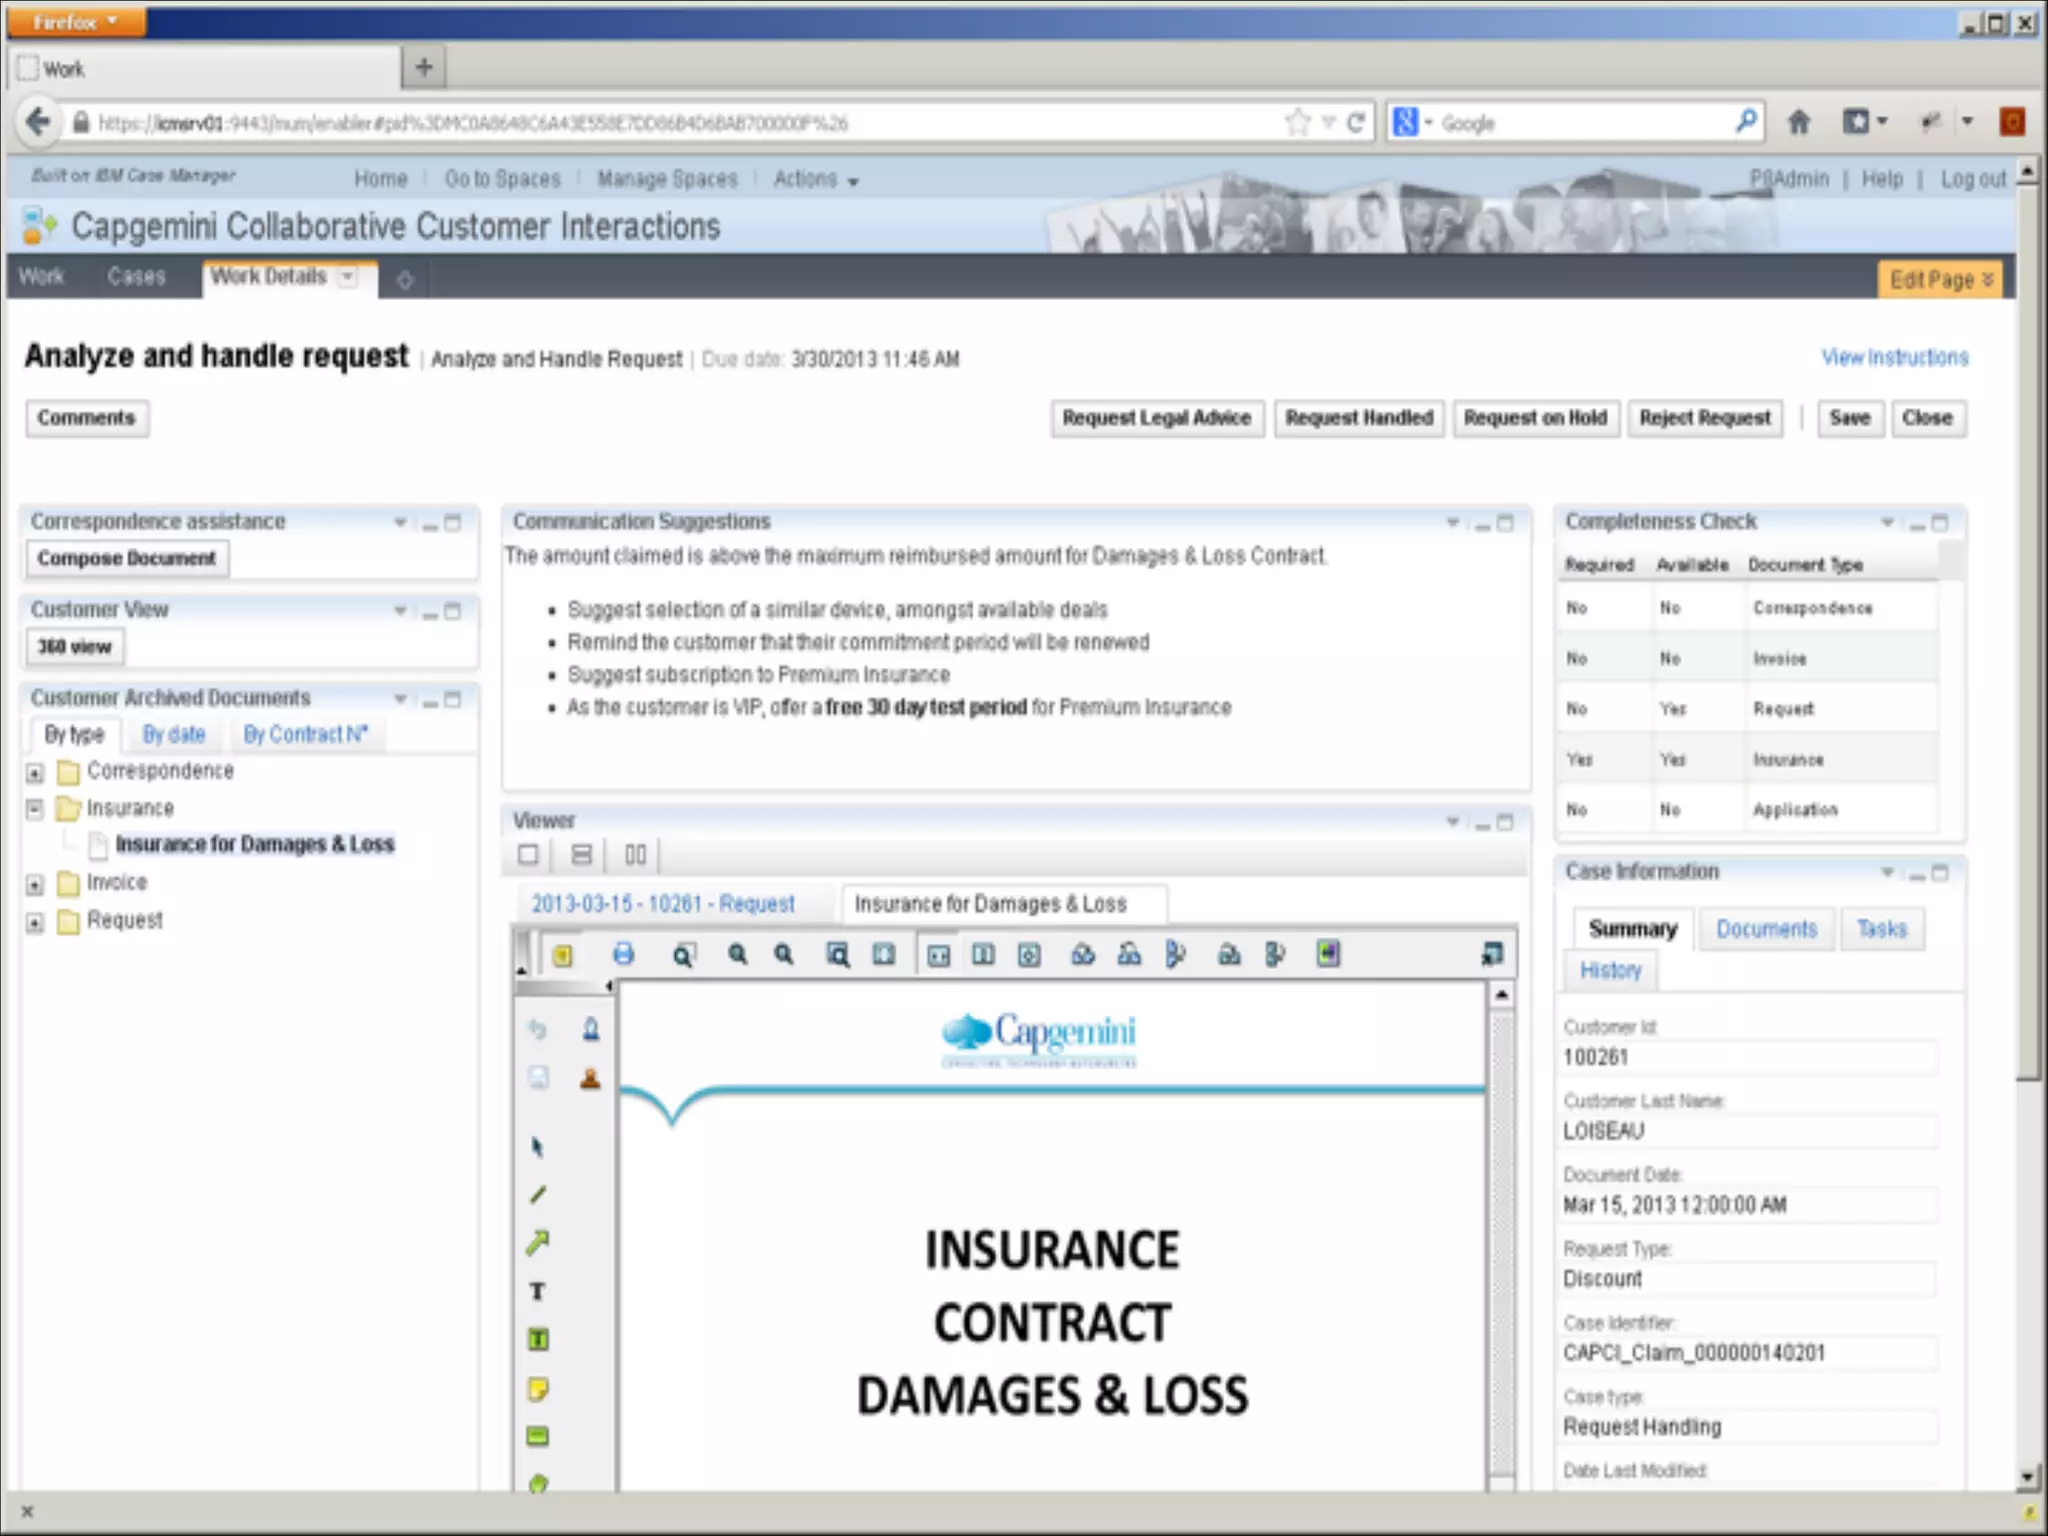Open the View Instructions link

click(x=1894, y=357)
